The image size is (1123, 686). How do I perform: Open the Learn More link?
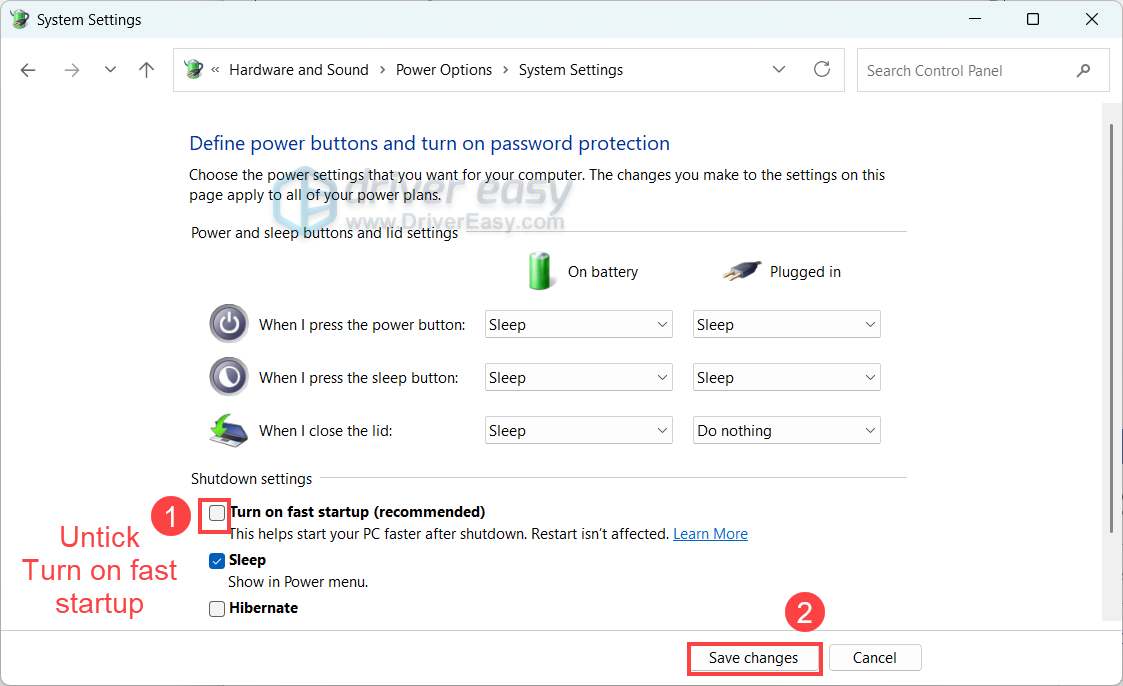710,534
